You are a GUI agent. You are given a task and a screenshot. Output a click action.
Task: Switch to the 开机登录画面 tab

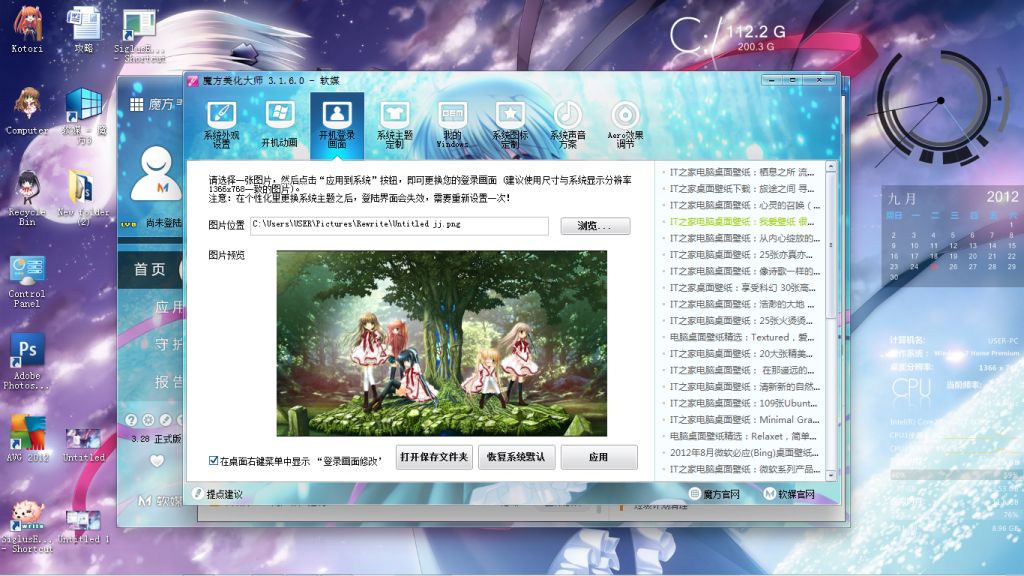(x=337, y=120)
